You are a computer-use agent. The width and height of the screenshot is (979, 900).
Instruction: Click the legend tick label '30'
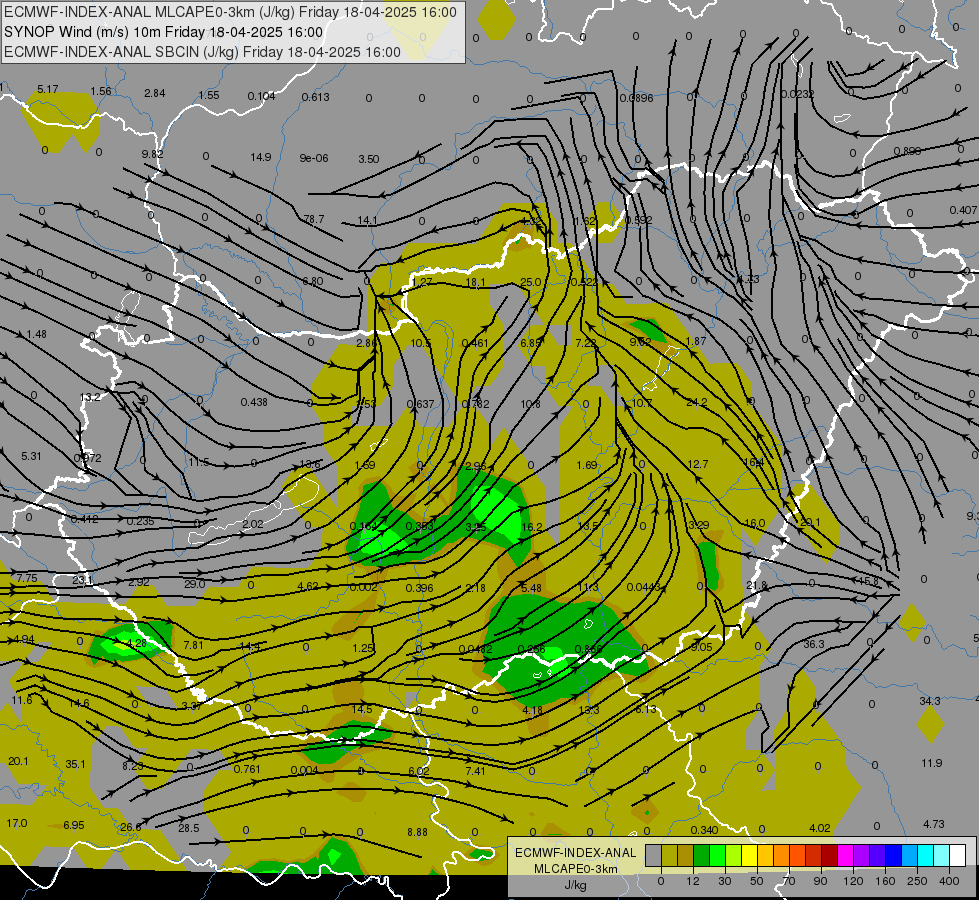point(725,881)
